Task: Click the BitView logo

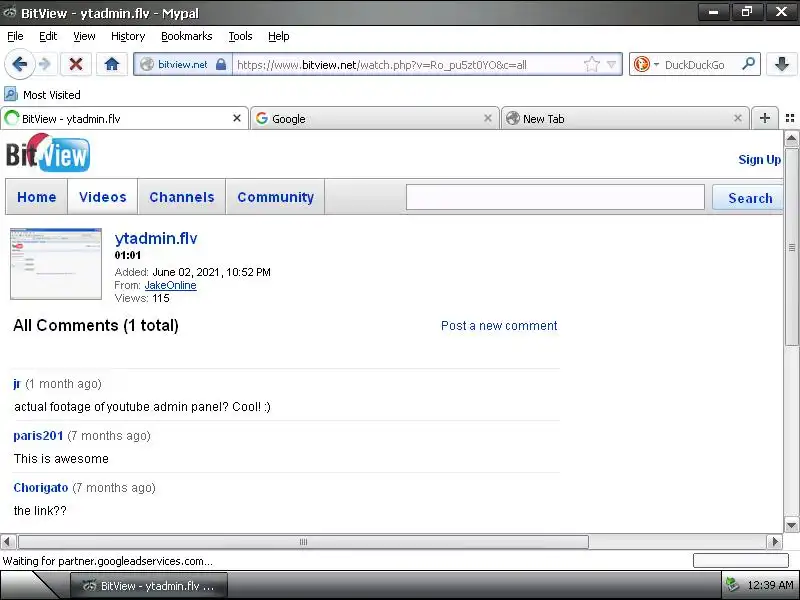Action: pyautogui.click(x=48, y=153)
